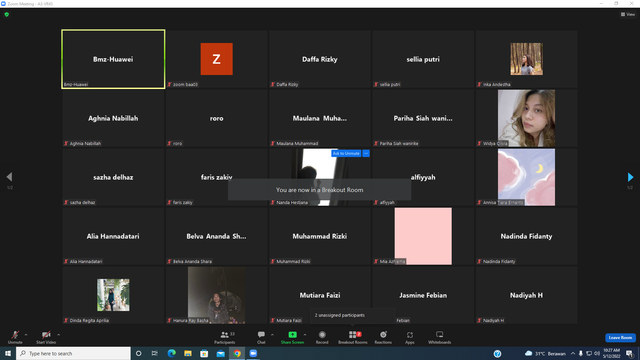640x360 pixels.
Task: Open Mail app from taskbar
Action: click(221, 353)
